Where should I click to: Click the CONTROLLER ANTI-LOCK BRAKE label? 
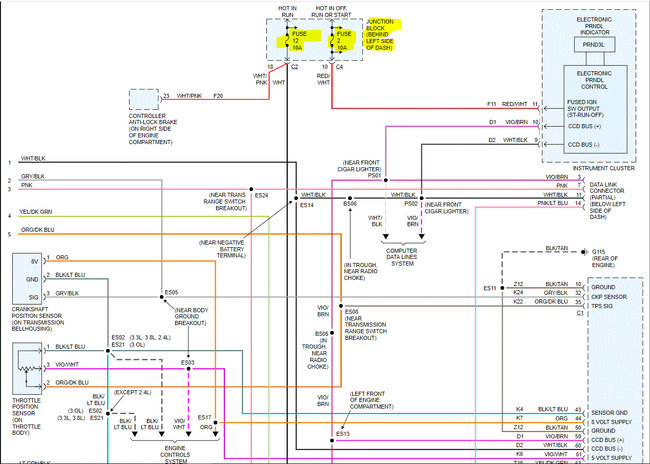(x=153, y=129)
